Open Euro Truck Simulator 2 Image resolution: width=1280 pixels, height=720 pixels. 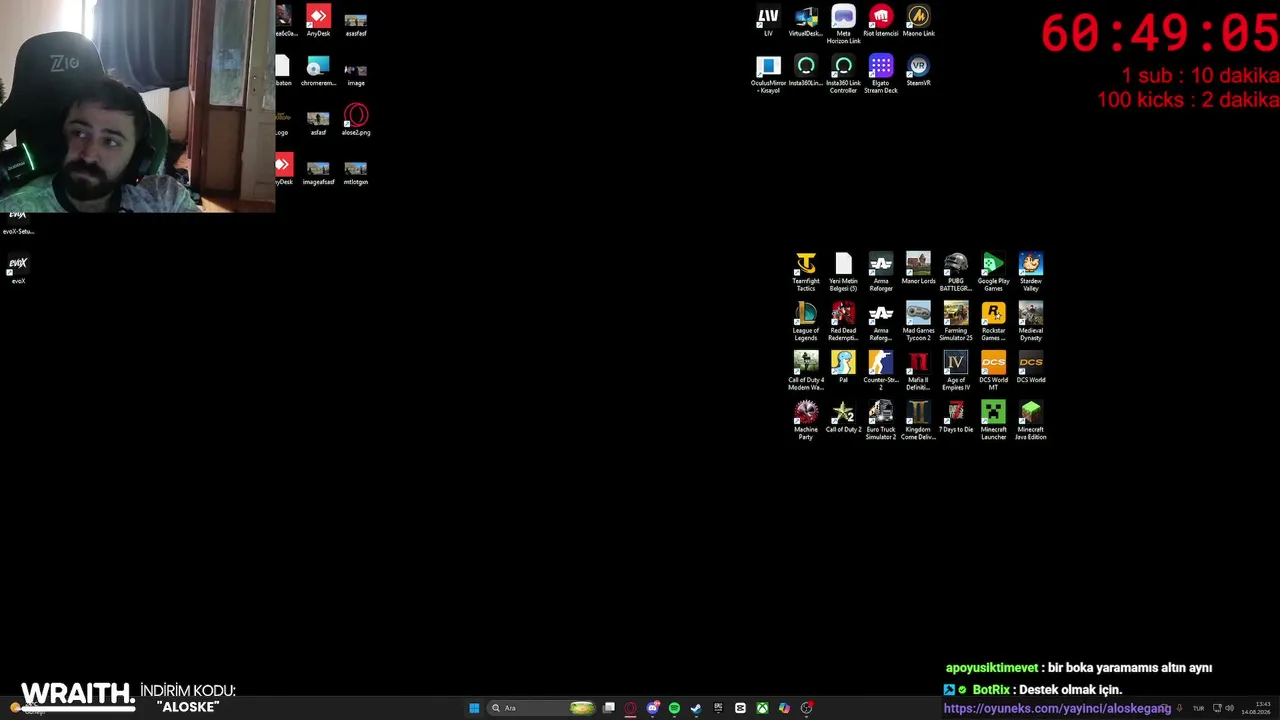pos(881,420)
